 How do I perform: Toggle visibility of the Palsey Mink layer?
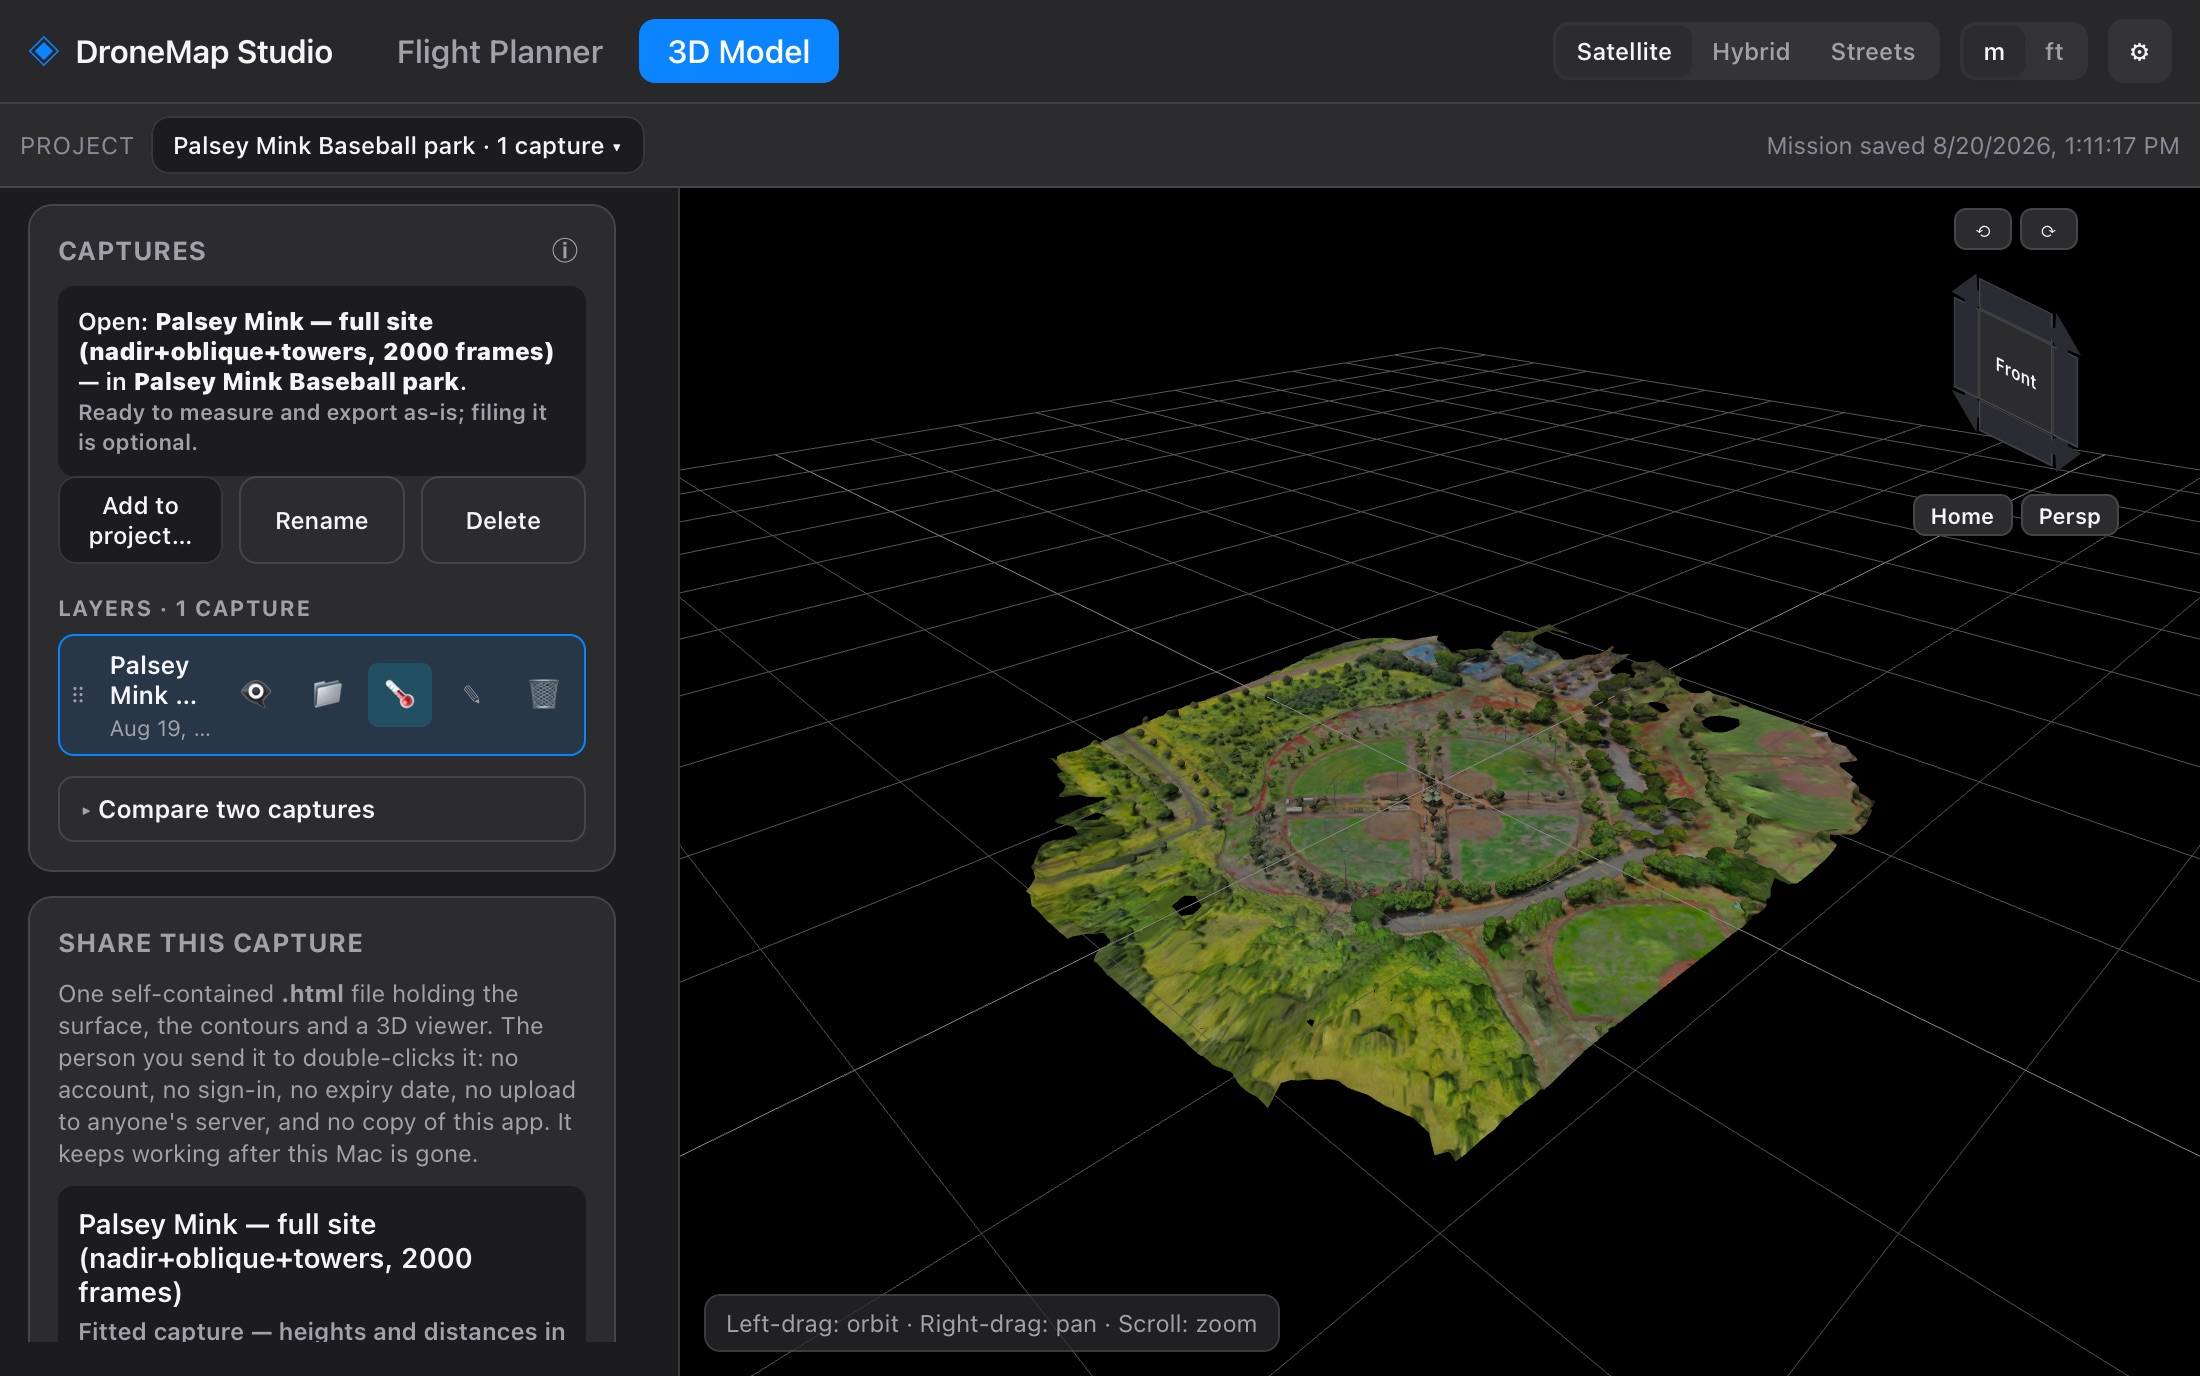[x=256, y=693]
